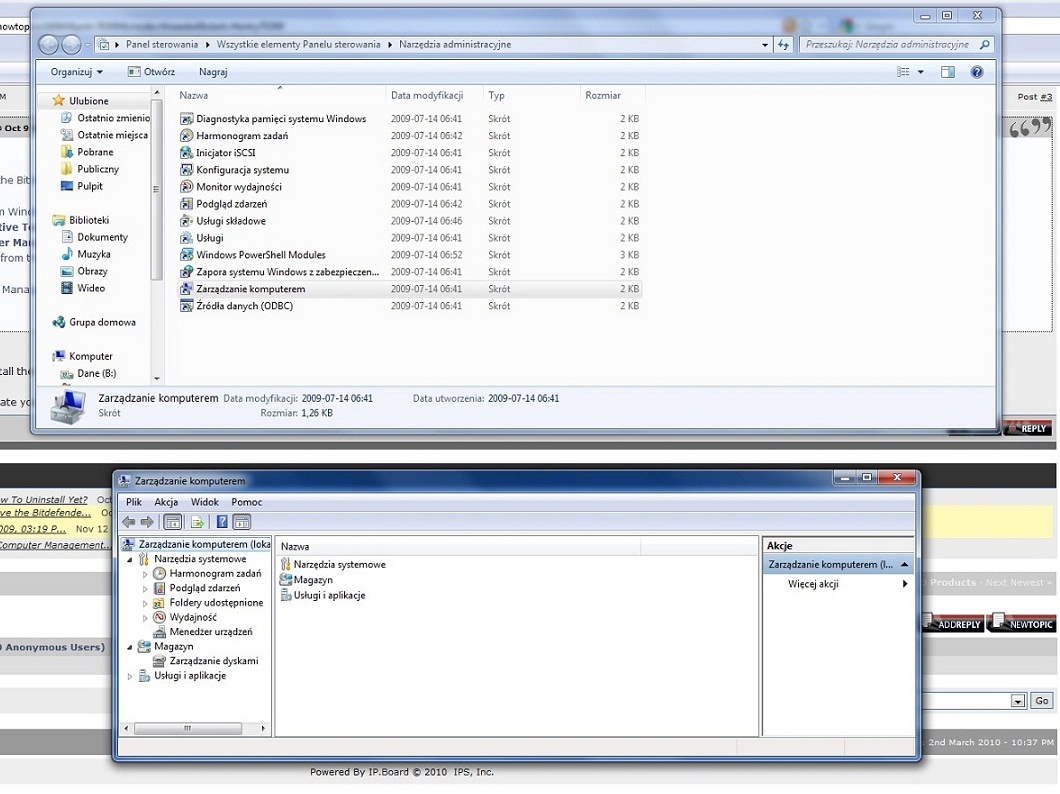Click the forward arrow in Zarządzanie komputerem toolbar
1060x794 pixels.
[x=147, y=522]
